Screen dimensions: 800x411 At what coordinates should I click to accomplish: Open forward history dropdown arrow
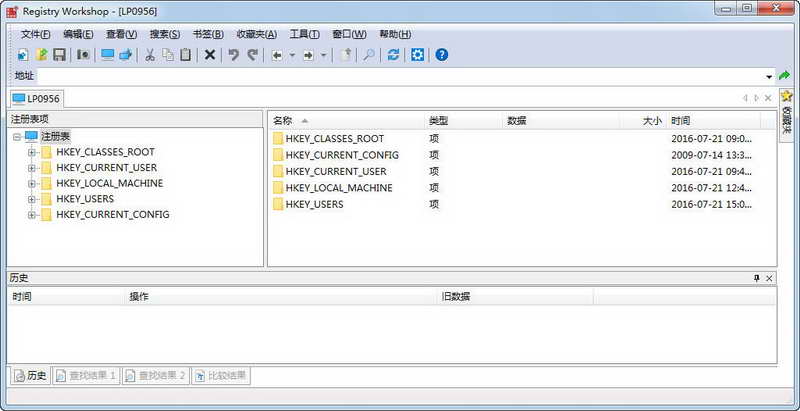click(x=323, y=55)
